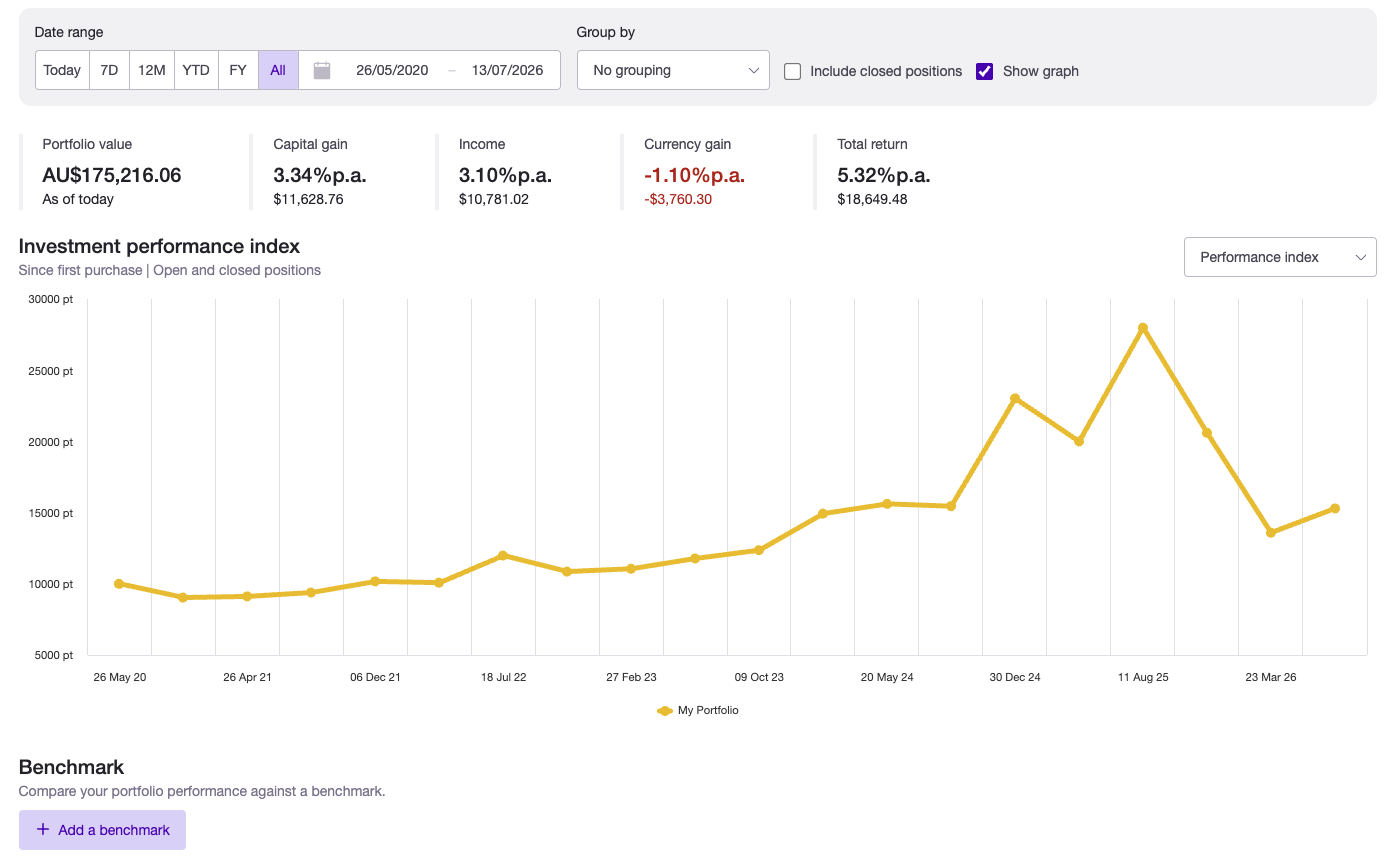1394x857 pixels.
Task: Click the chevron in Performance index dropdown
Action: click(x=1360, y=257)
